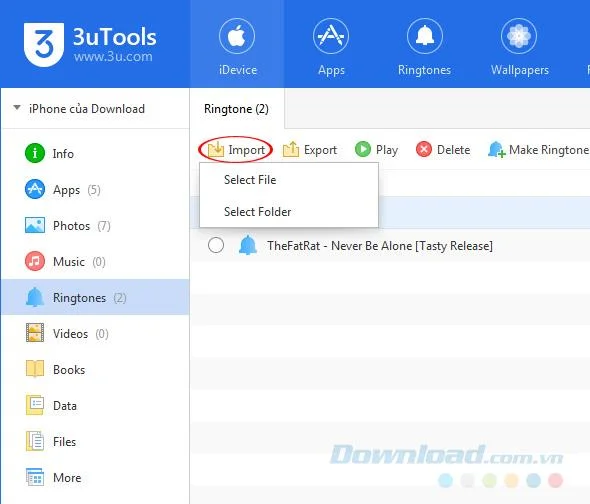Image resolution: width=590 pixels, height=504 pixels.
Task: Play the selected ringtone
Action: (x=376, y=150)
